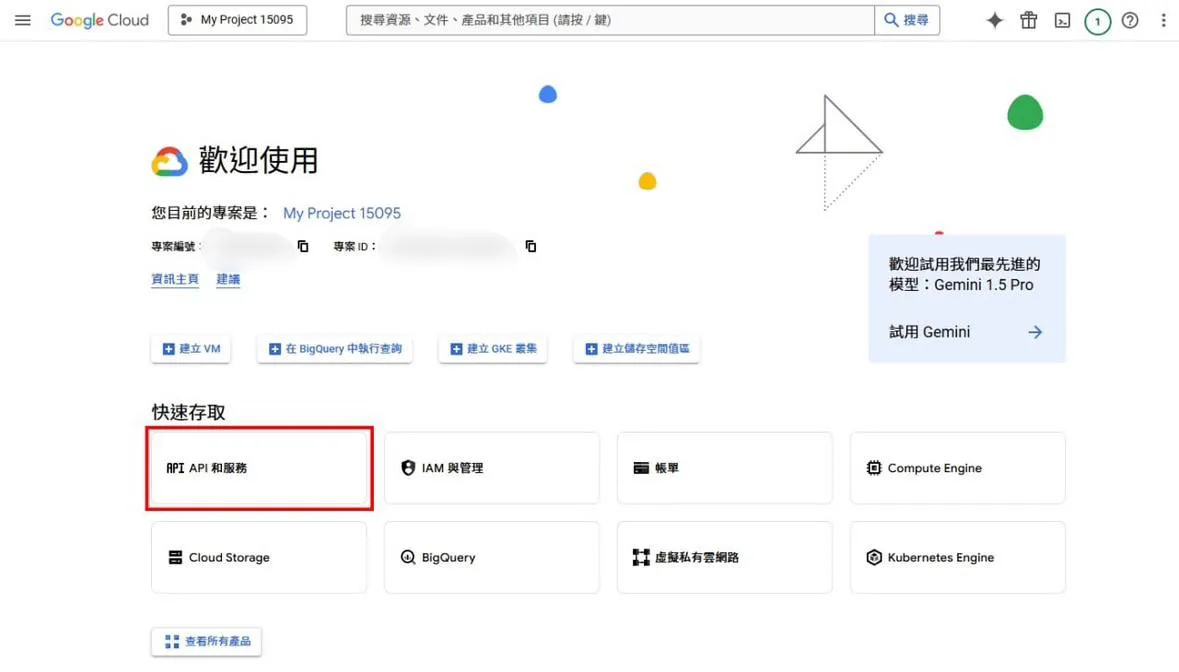Open the Compute Engine card

958,468
